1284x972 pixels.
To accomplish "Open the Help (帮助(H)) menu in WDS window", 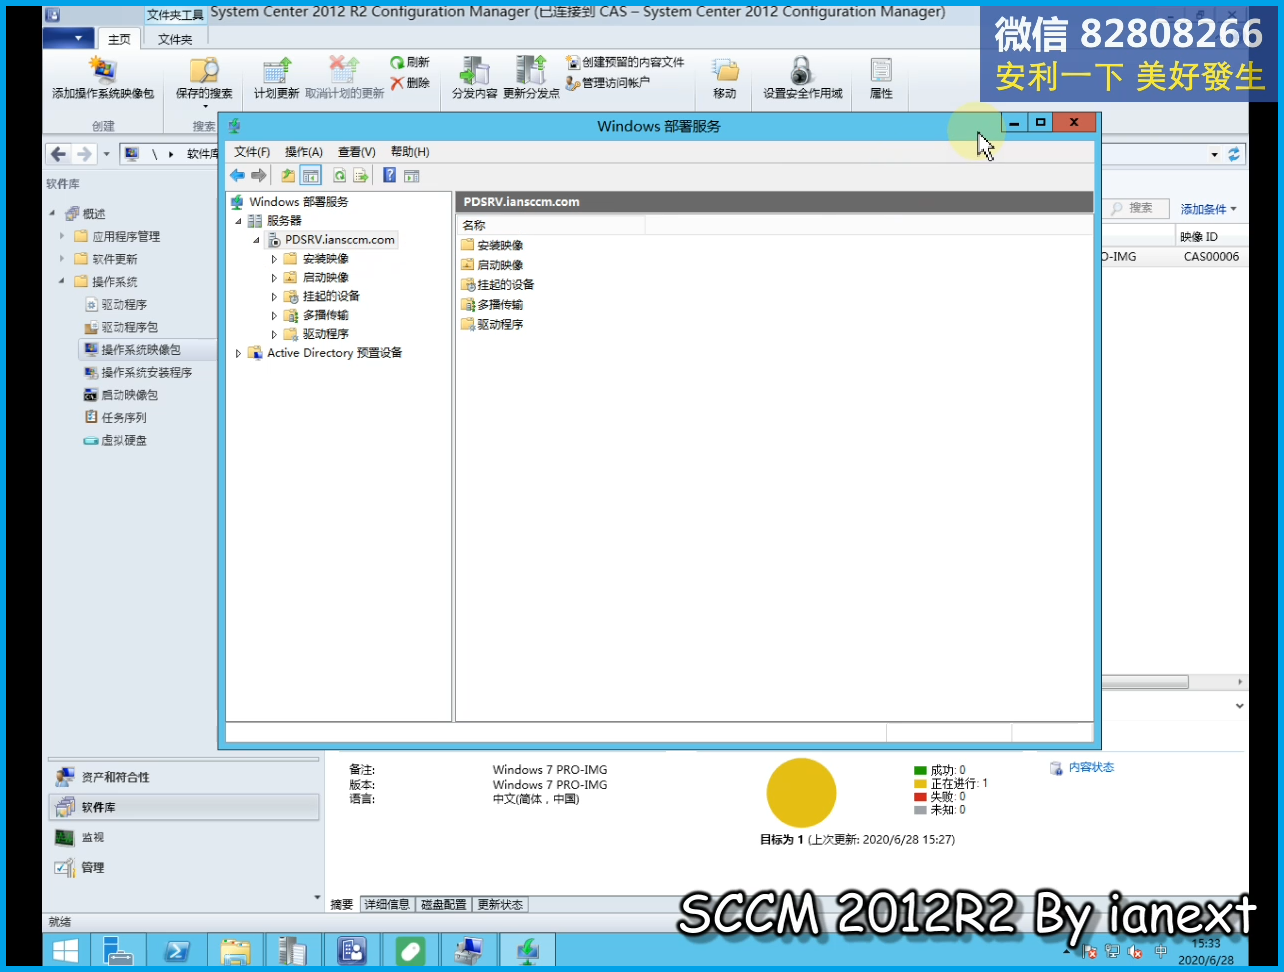I will coord(410,152).
